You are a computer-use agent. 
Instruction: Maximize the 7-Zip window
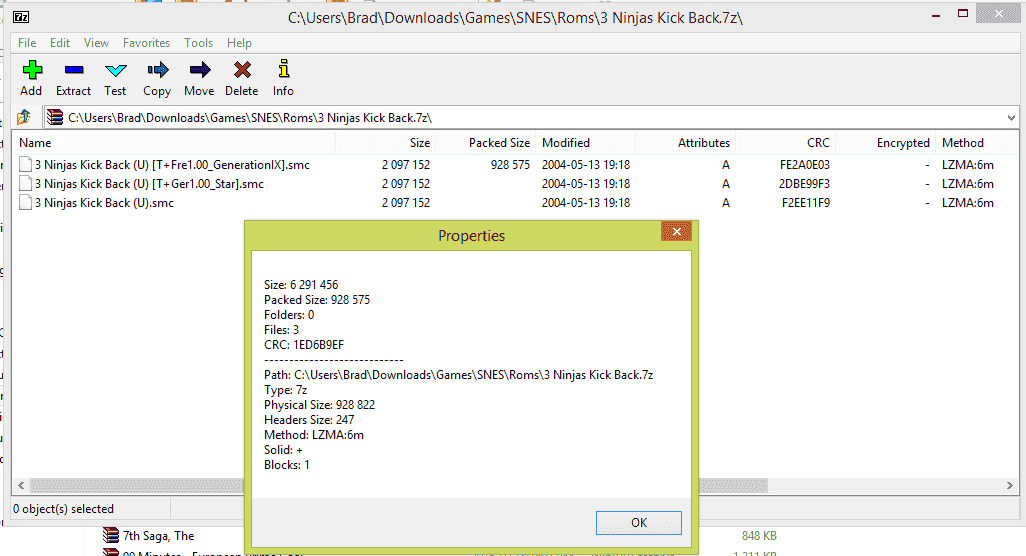point(963,13)
